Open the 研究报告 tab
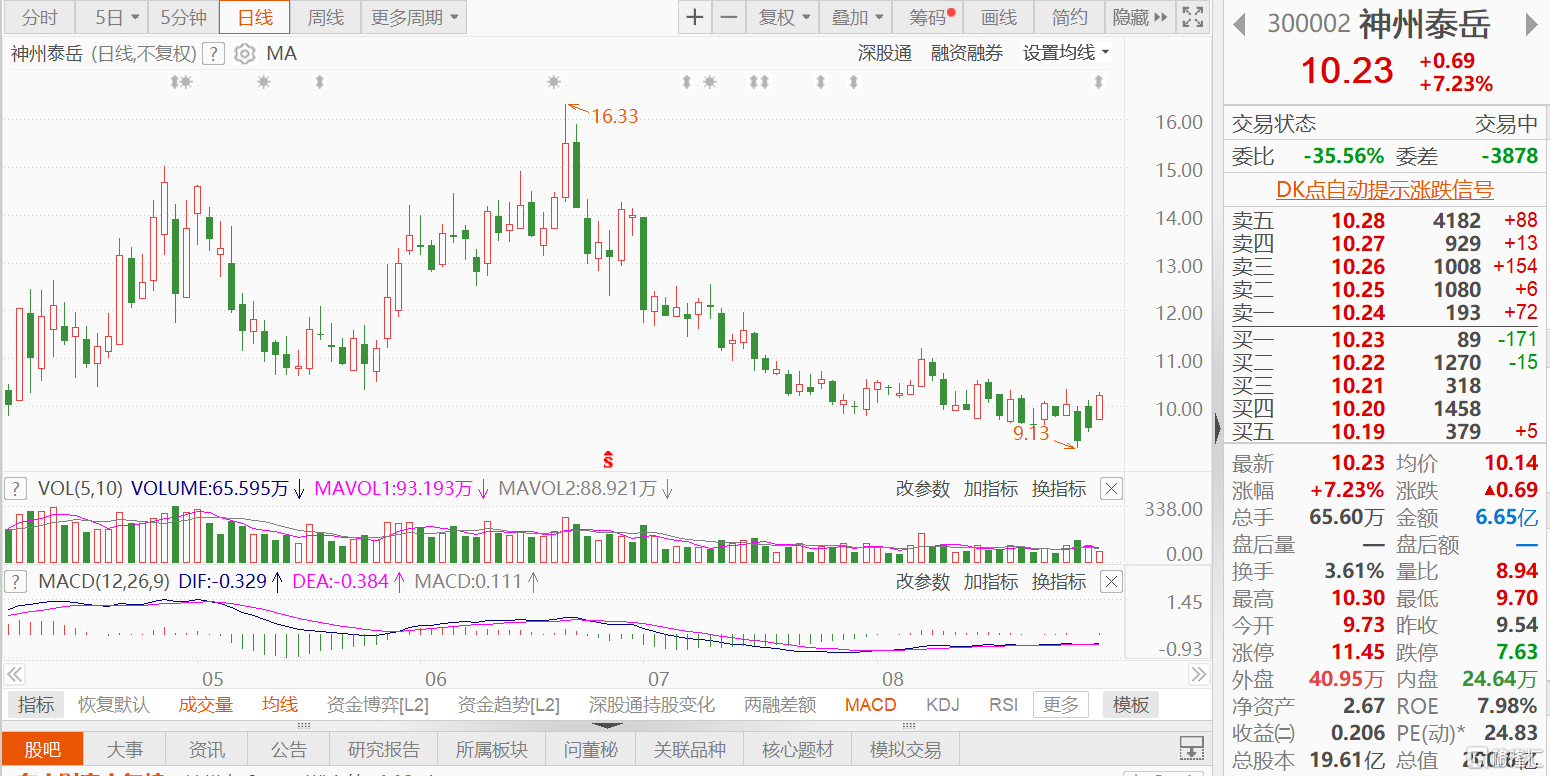This screenshot has height=776, width=1550. tap(383, 750)
